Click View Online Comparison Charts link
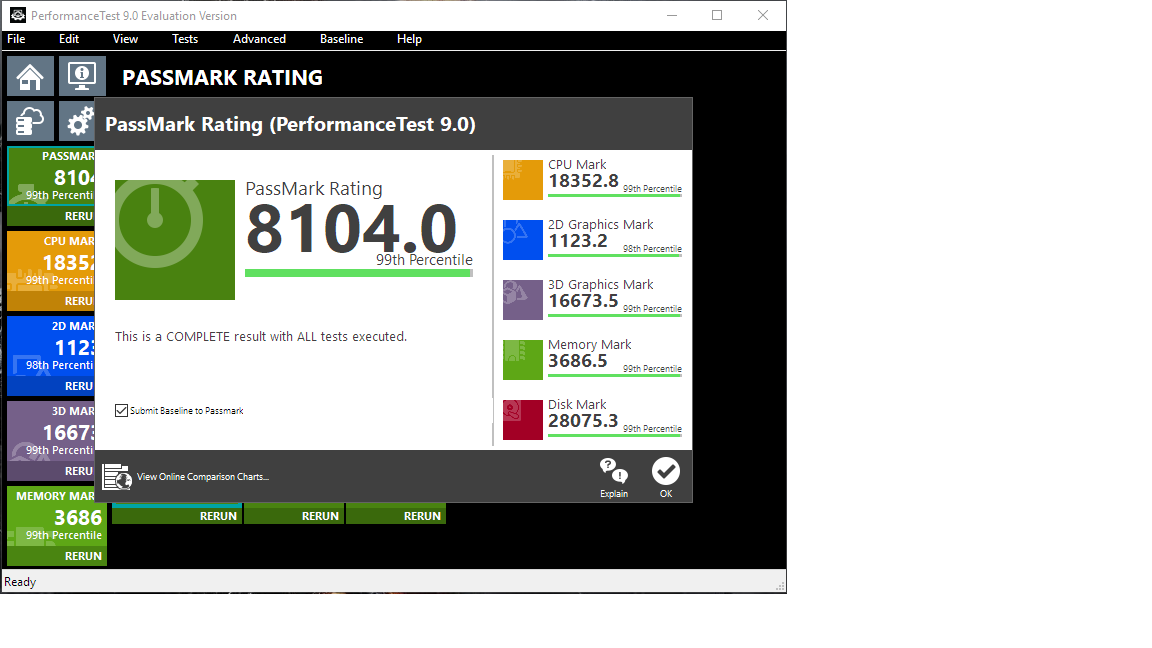 203,477
